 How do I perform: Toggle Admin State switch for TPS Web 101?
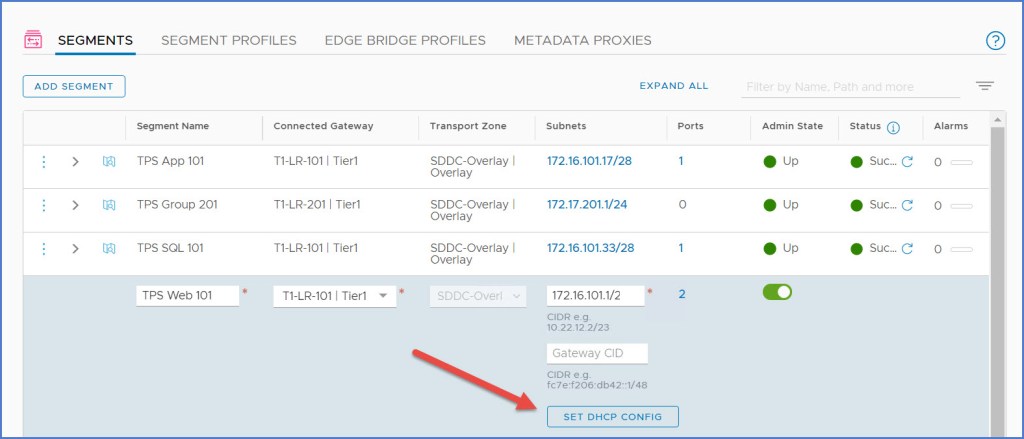pyautogui.click(x=777, y=292)
